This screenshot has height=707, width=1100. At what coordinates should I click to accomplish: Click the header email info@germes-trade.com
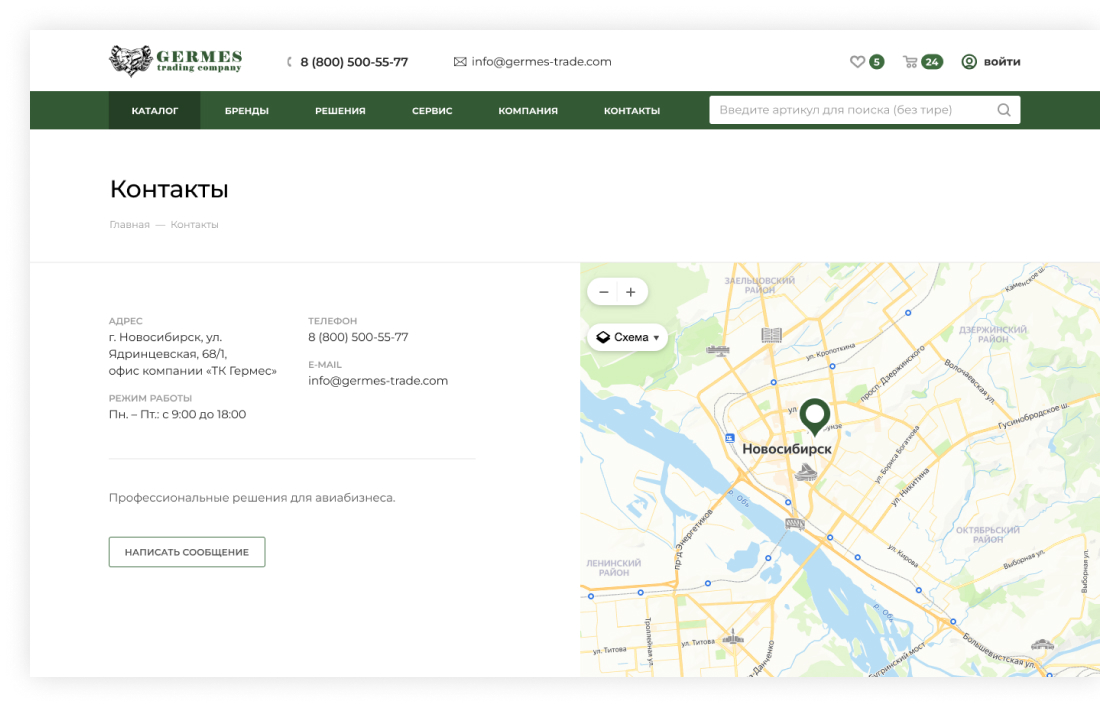[x=542, y=62]
